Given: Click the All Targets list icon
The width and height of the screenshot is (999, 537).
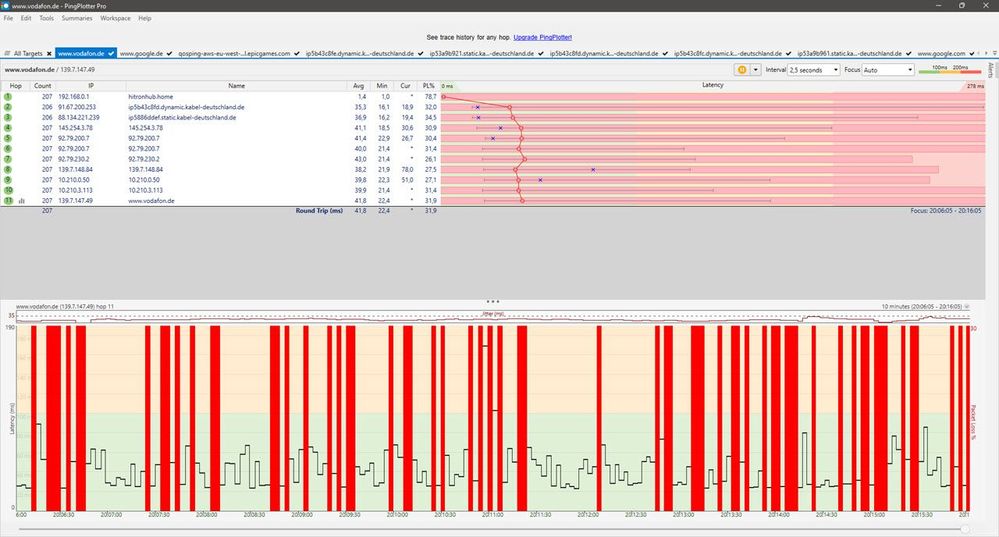Looking at the screenshot, I should click(7, 53).
